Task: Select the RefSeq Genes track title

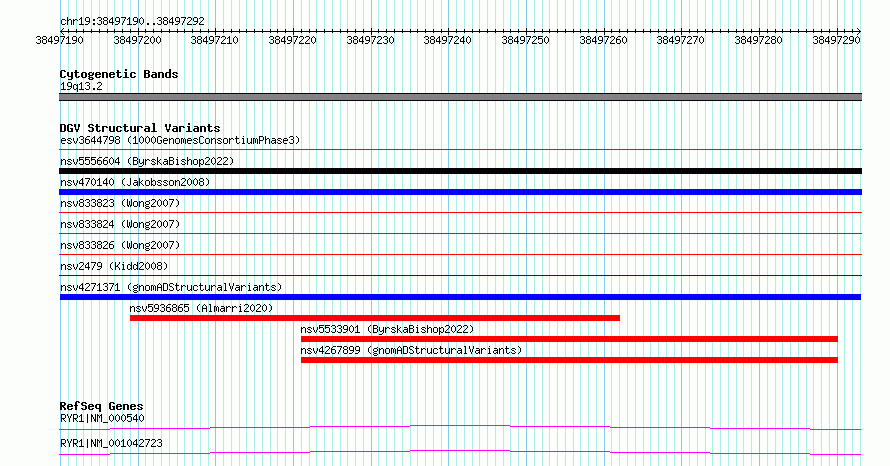Action: [101, 406]
